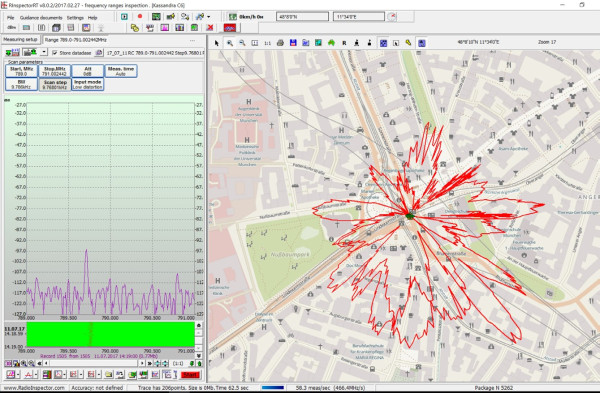Select the arrow pointer map tool
The height and width of the screenshot is (393, 600).
[x=217, y=43]
